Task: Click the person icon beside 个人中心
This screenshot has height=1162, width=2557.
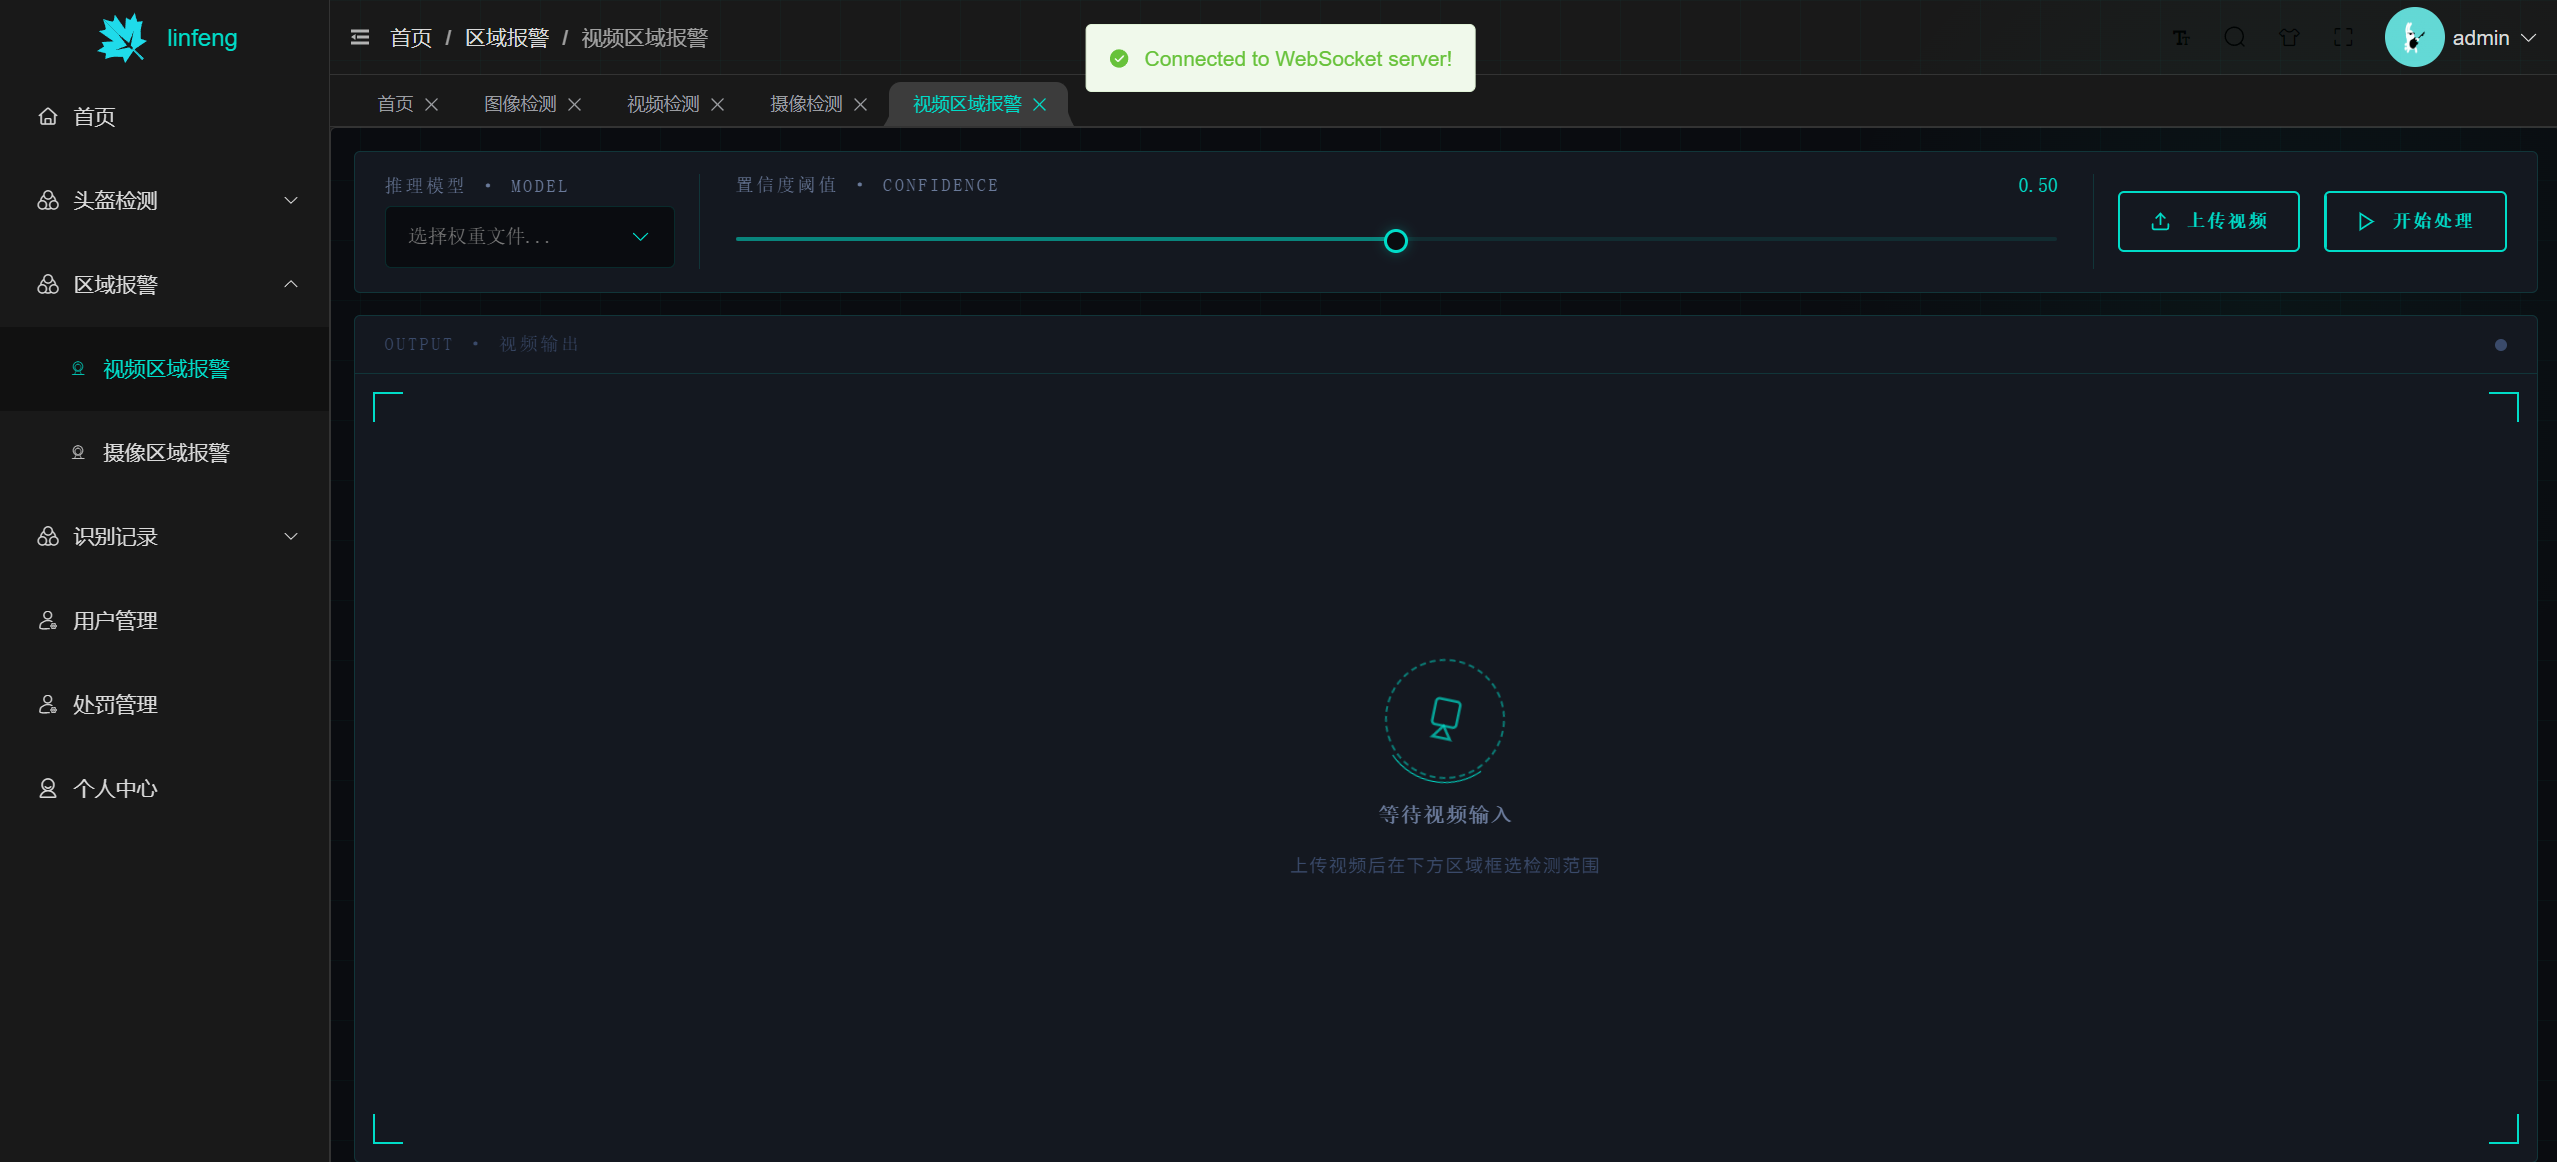Action: tap(48, 789)
